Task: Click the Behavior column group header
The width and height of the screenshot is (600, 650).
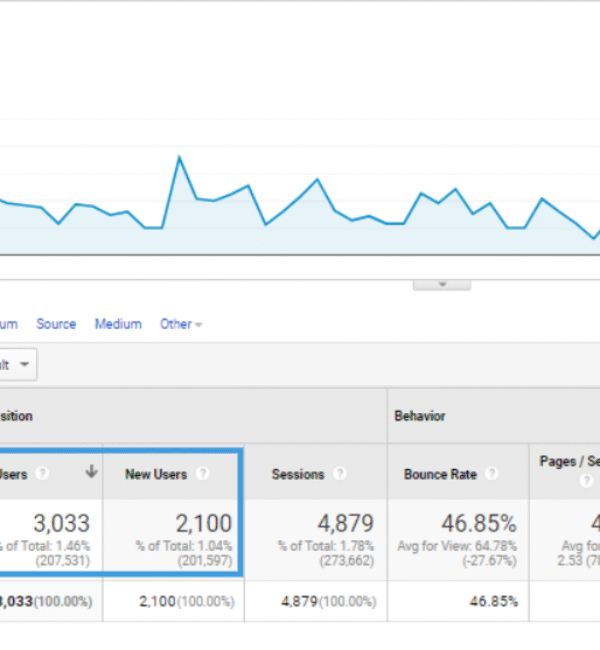Action: click(x=419, y=416)
